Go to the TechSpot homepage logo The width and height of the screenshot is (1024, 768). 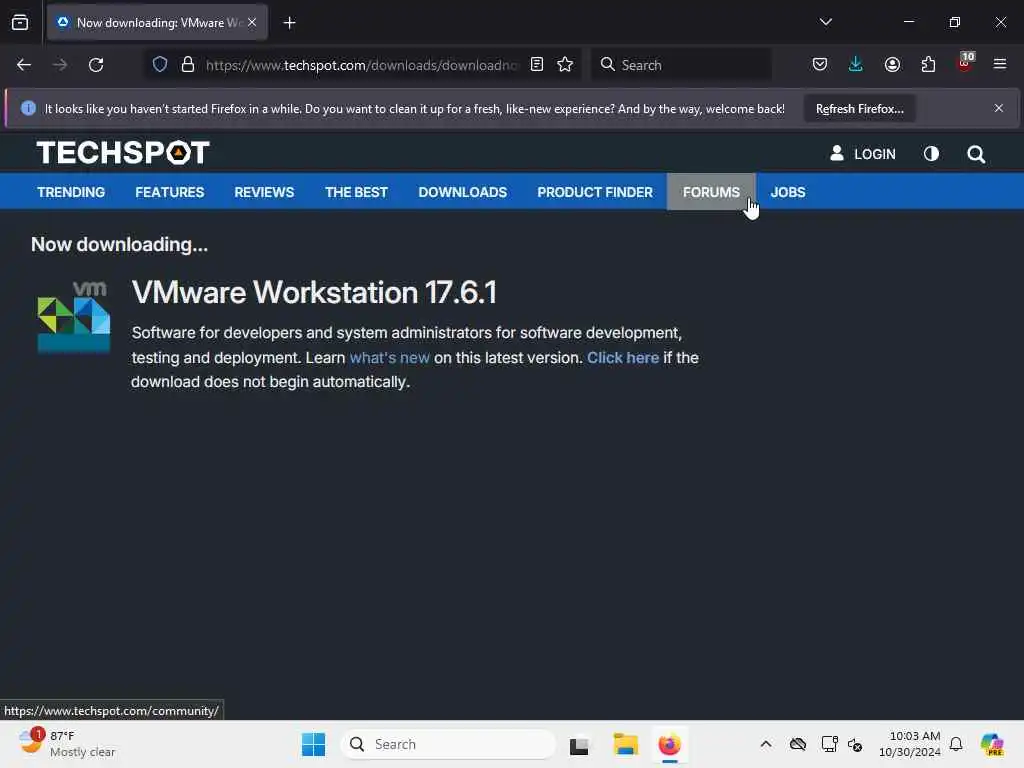pyautogui.click(x=123, y=153)
